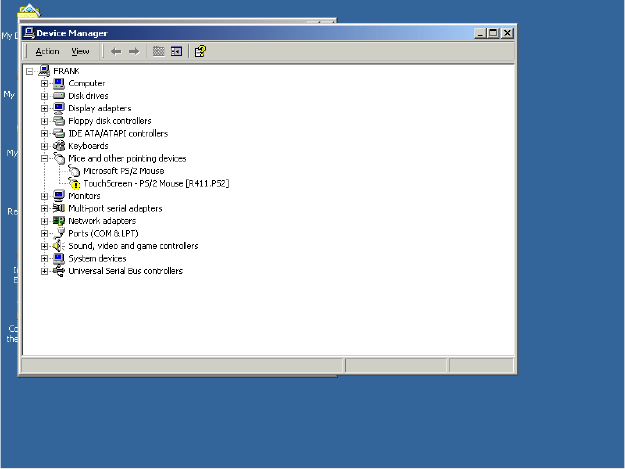This screenshot has height=469, width=625.
Task: Expand the Network adapters category
Action: click(x=44, y=221)
